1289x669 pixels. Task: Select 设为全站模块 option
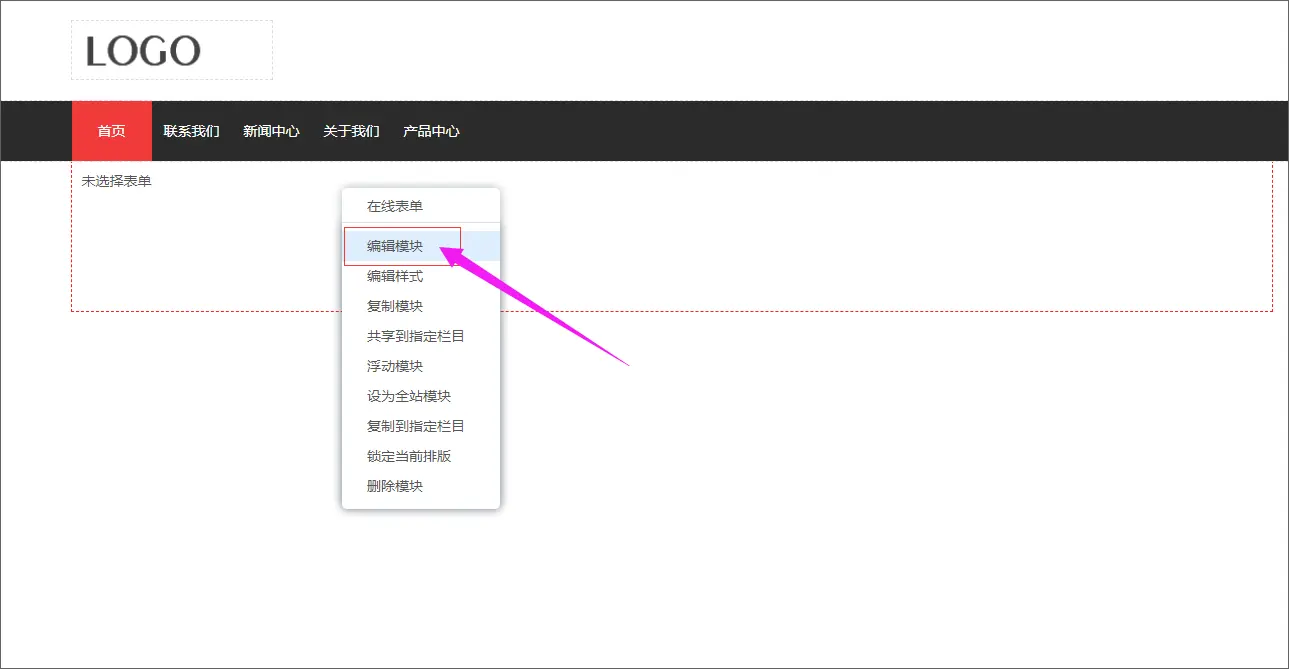pyautogui.click(x=409, y=396)
